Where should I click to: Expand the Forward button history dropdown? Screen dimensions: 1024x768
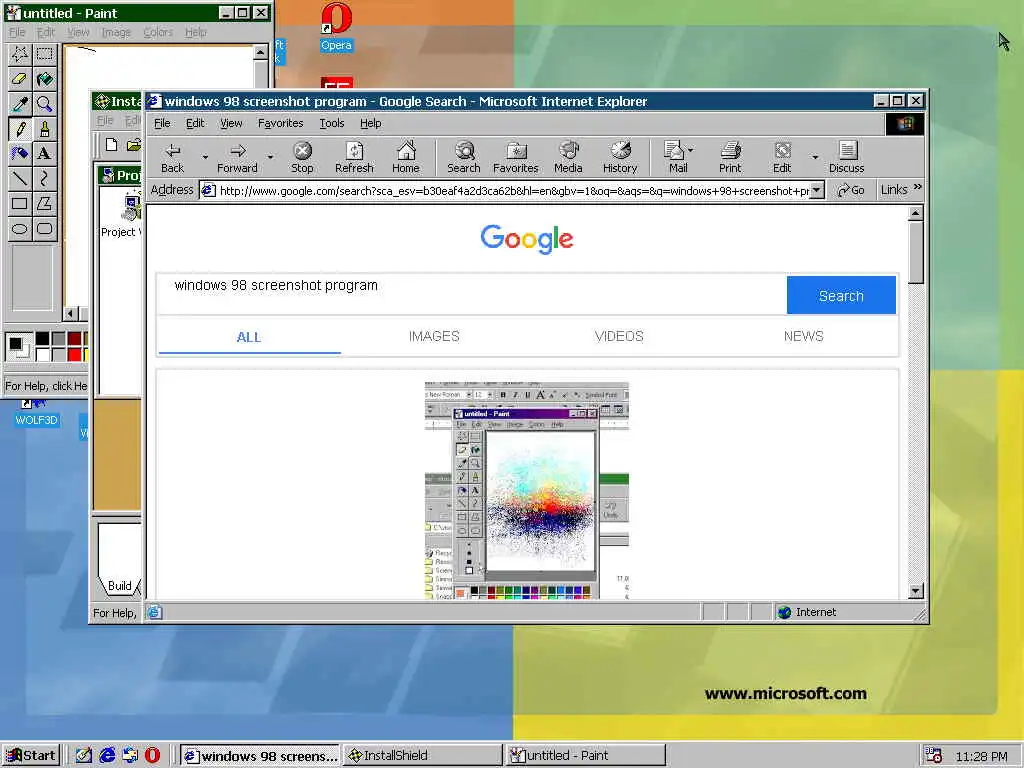pos(270,157)
